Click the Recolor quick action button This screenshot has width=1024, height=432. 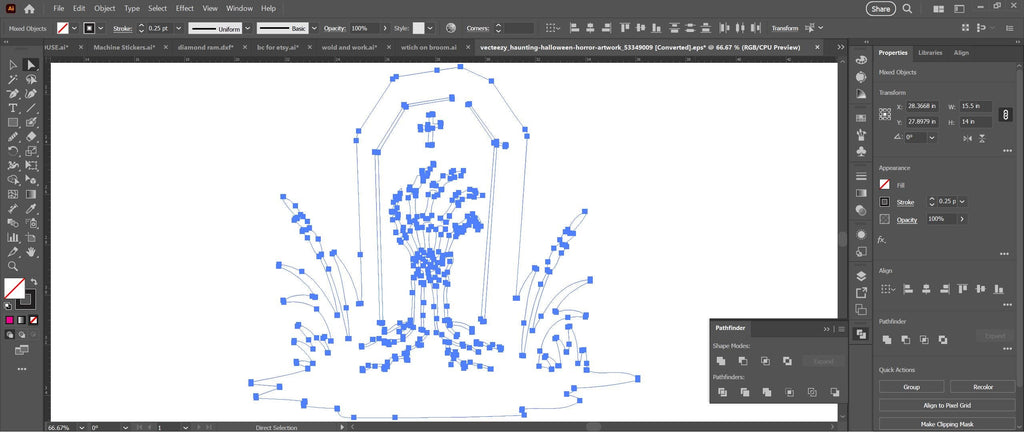pyautogui.click(x=982, y=387)
